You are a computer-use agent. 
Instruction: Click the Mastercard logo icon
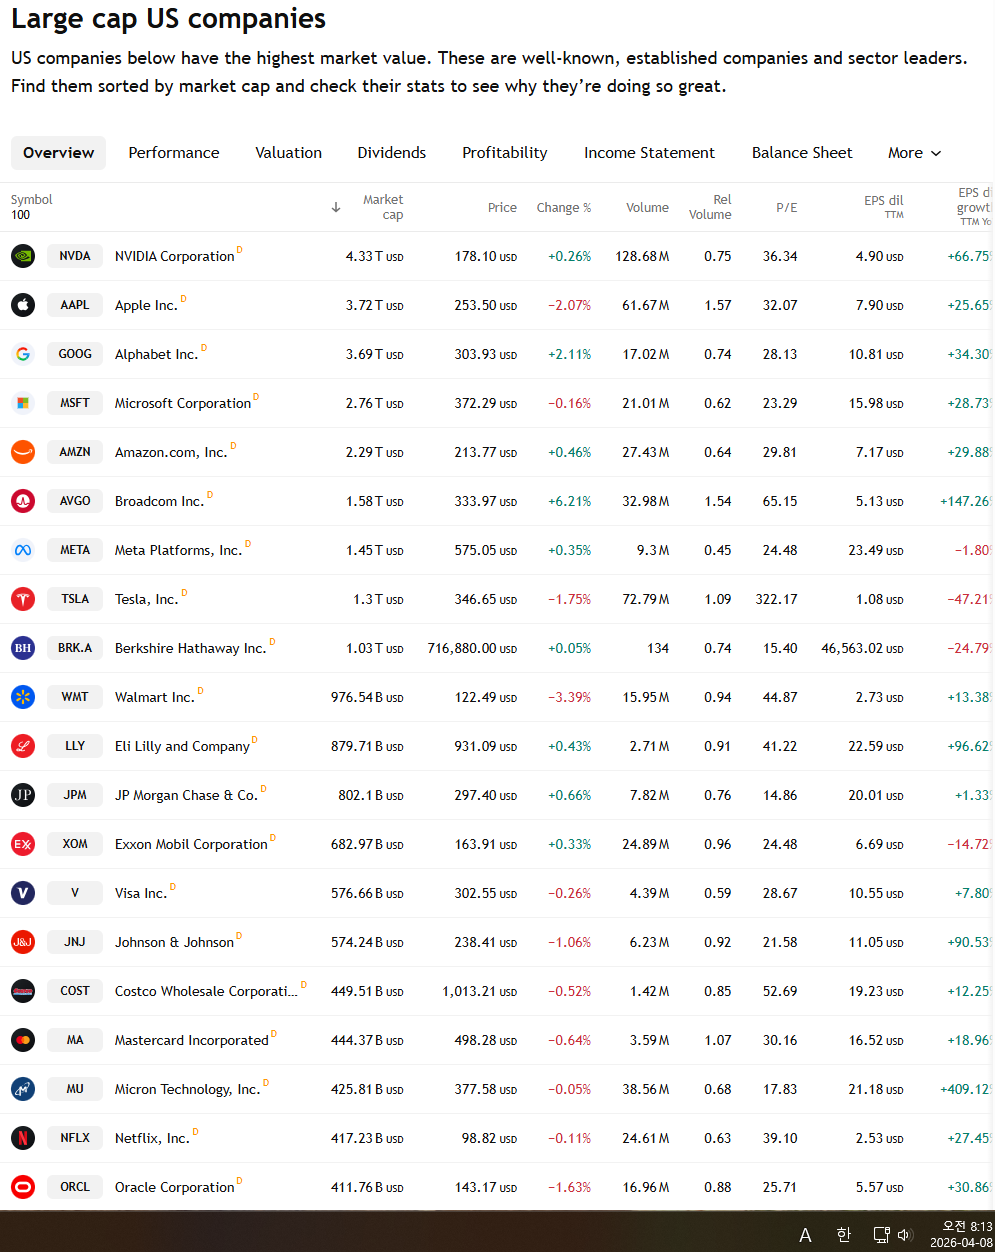23,1040
